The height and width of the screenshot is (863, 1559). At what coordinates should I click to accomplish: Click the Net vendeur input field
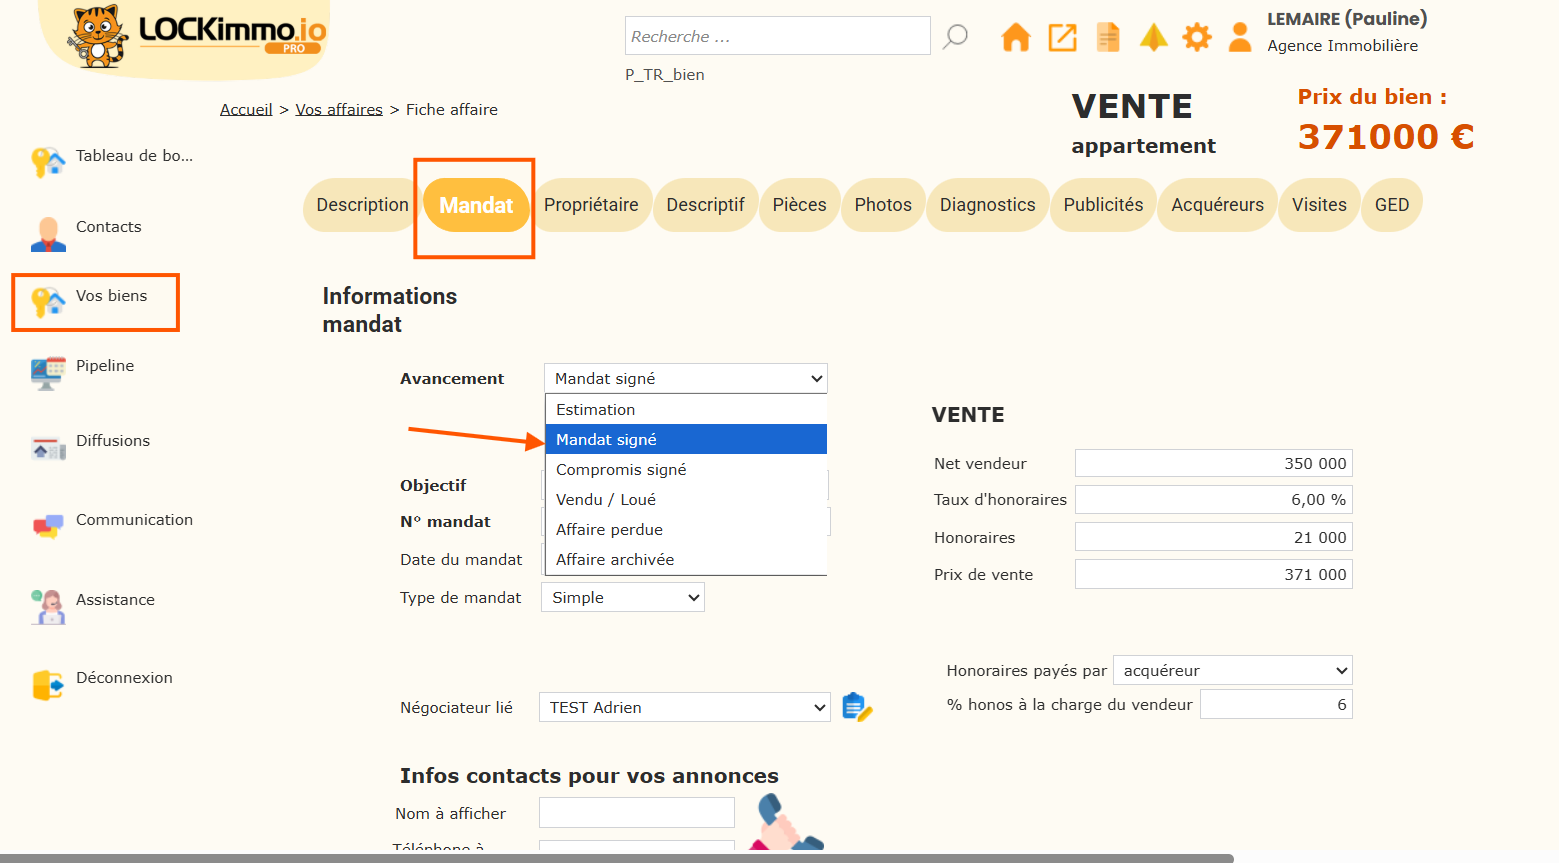pos(1213,464)
